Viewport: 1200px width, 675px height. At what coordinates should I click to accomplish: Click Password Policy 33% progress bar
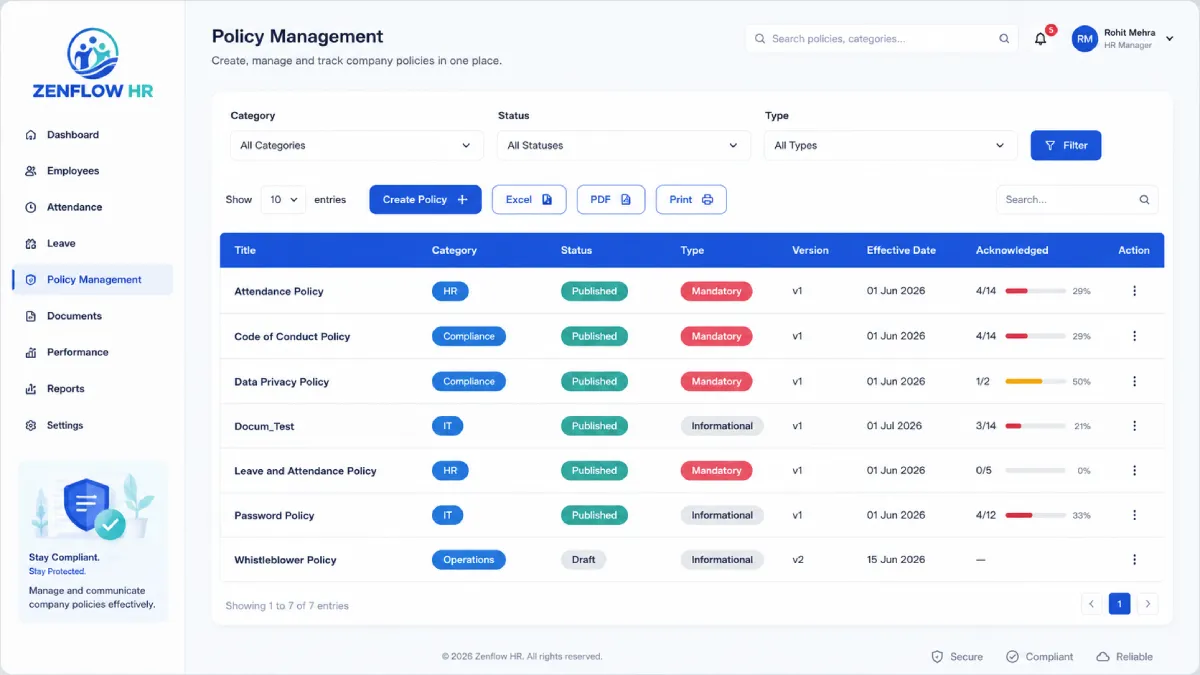click(1034, 515)
